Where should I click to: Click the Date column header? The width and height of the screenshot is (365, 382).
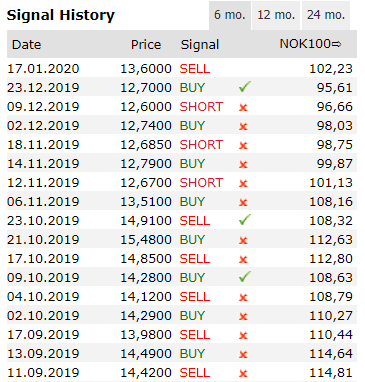pos(26,45)
